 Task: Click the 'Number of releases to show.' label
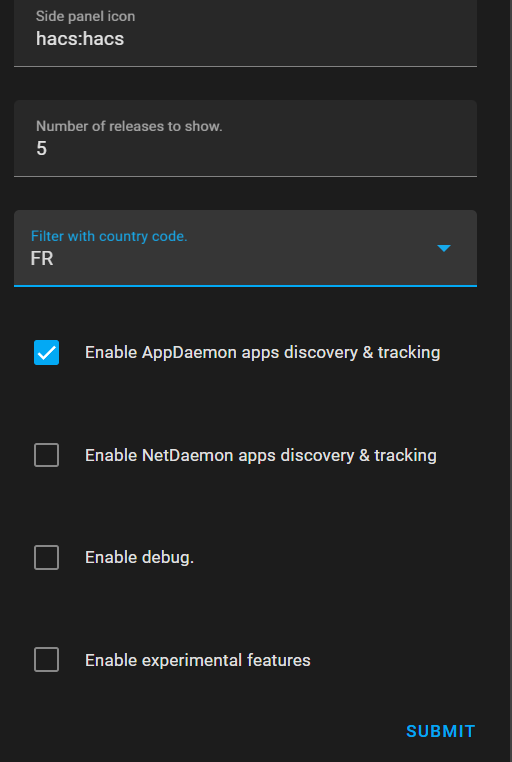click(x=129, y=126)
